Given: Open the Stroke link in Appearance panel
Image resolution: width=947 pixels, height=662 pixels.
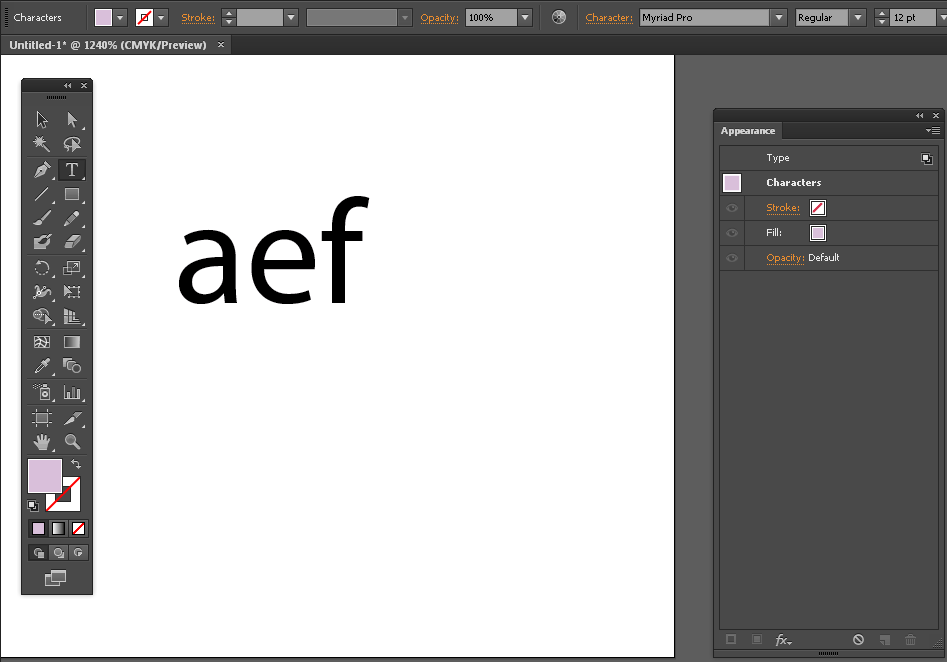Looking at the screenshot, I should pyautogui.click(x=783, y=208).
